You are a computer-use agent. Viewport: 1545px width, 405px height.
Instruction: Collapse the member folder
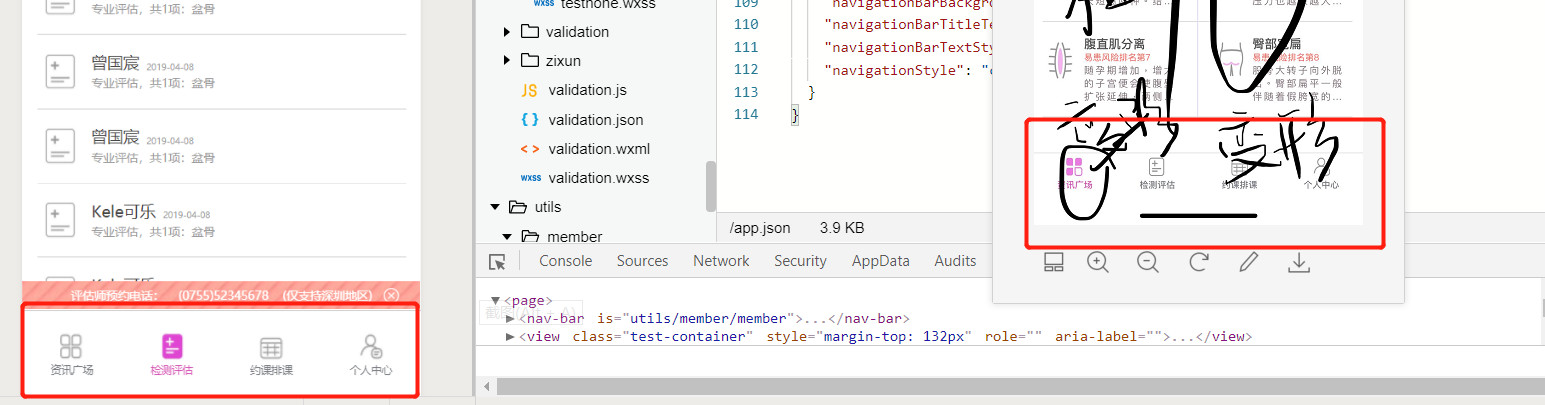[x=508, y=237]
